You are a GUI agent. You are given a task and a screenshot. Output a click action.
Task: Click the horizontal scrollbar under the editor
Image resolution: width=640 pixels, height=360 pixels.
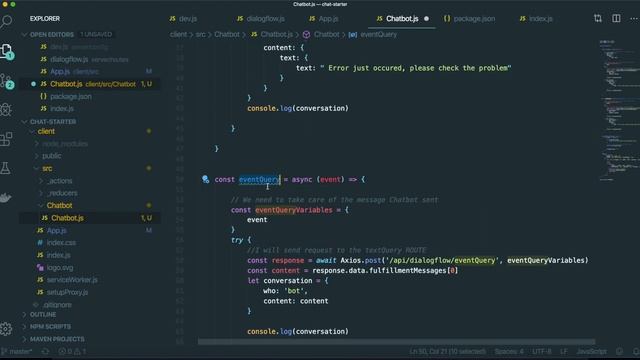pyautogui.click(x=396, y=342)
